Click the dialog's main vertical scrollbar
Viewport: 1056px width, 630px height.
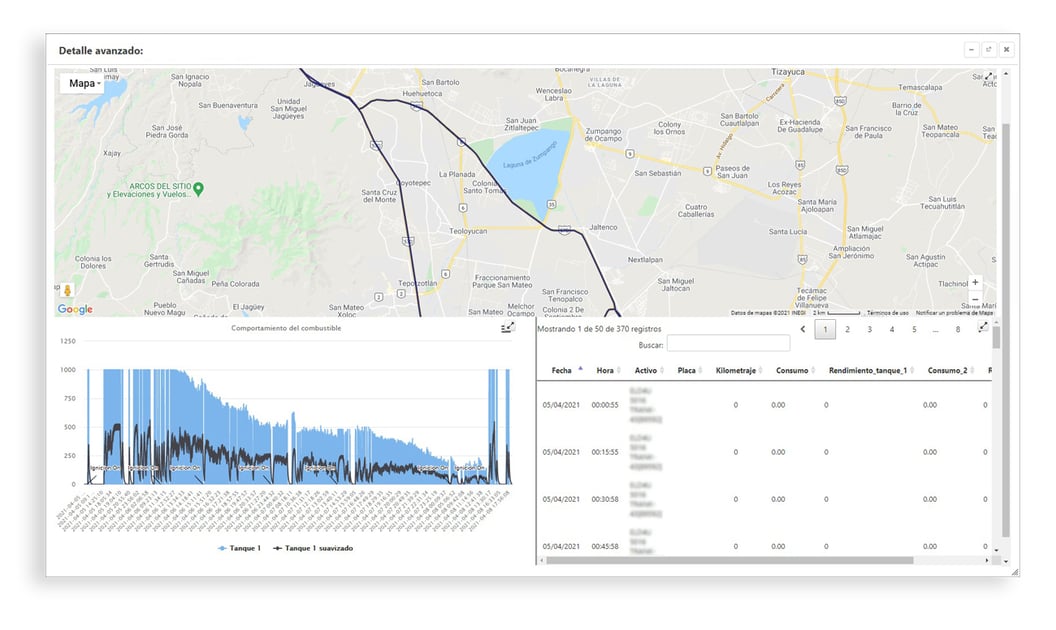pyautogui.click(x=1006, y=330)
